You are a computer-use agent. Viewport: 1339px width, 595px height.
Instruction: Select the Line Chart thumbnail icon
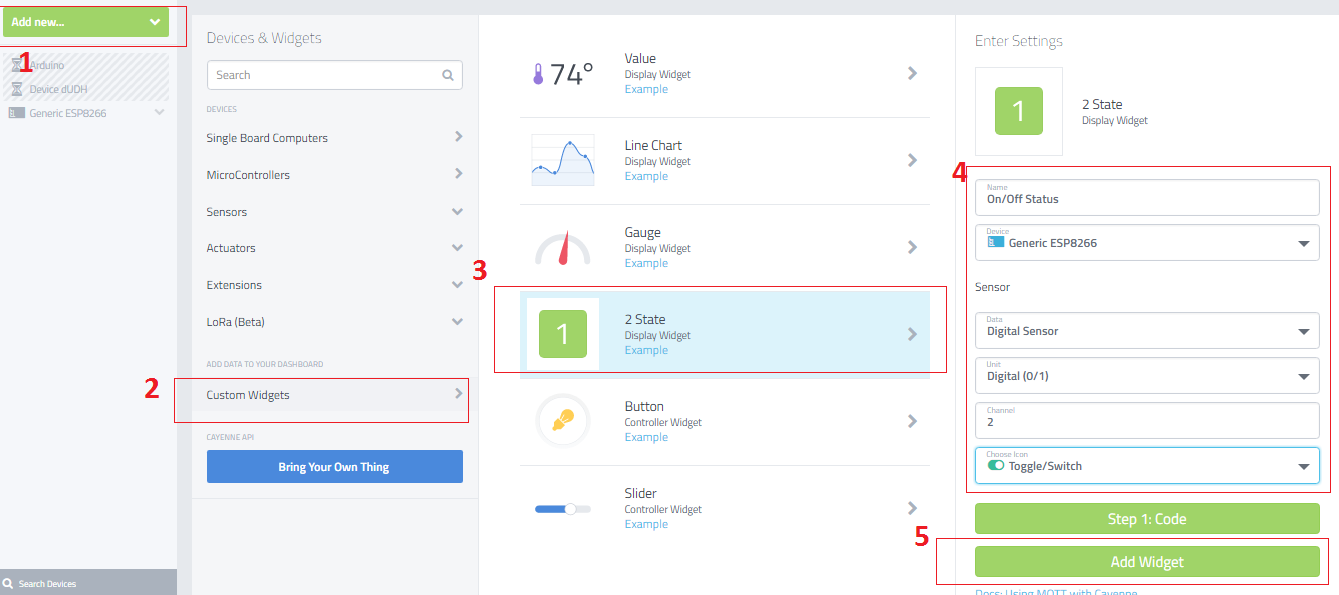pos(562,160)
